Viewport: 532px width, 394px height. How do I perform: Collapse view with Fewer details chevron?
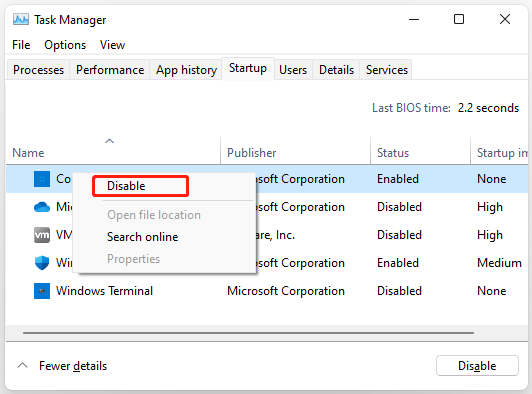pyautogui.click(x=22, y=365)
